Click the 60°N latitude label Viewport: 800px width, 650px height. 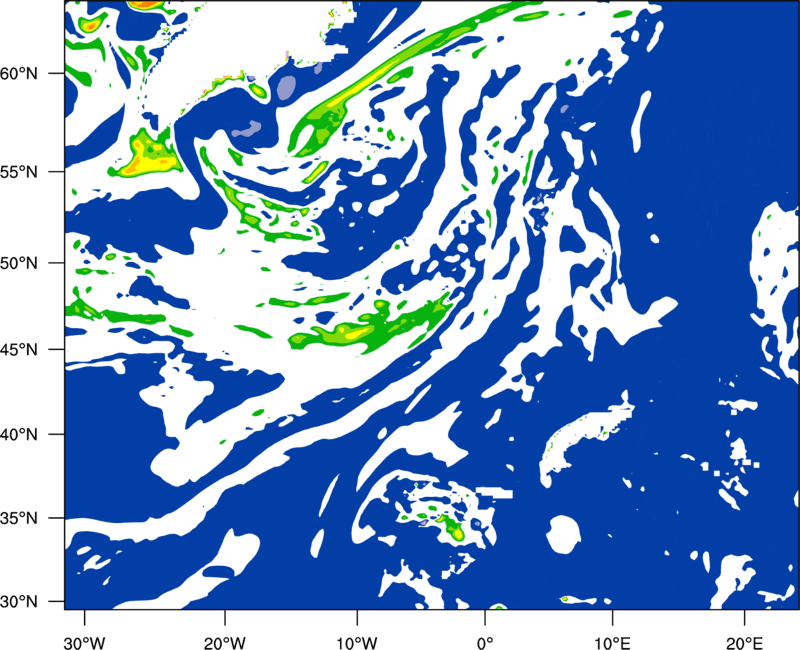[x=19, y=73]
